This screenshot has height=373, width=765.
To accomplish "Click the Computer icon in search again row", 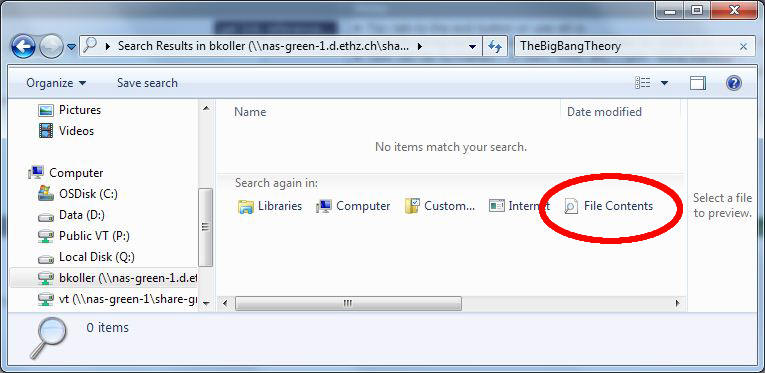I will (323, 207).
